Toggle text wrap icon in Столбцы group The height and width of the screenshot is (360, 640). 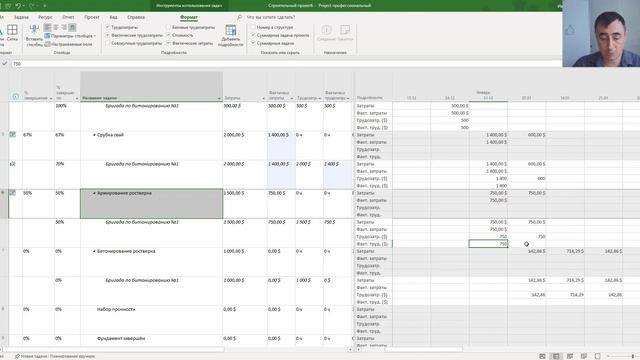72,27
